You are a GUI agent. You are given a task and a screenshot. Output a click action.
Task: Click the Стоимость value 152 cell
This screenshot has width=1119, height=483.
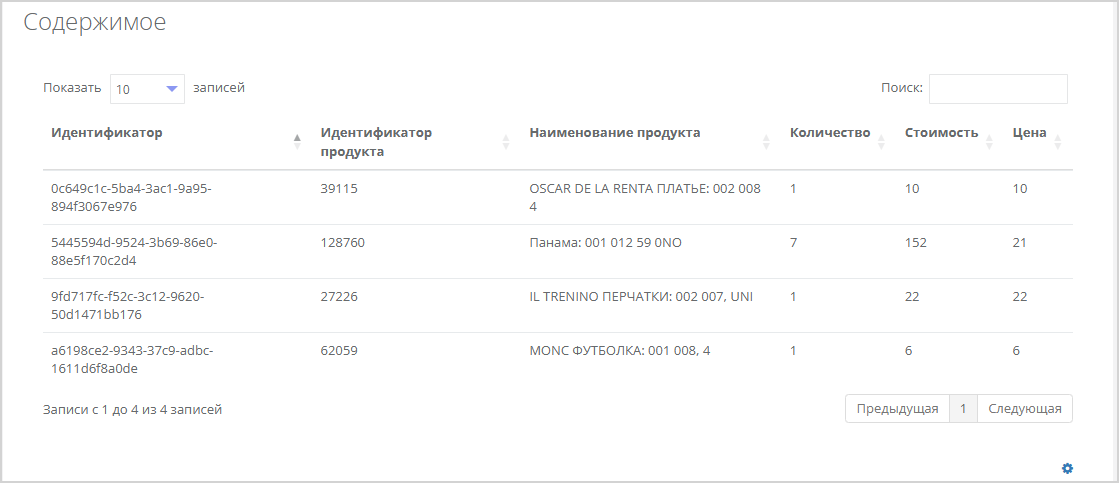916,243
